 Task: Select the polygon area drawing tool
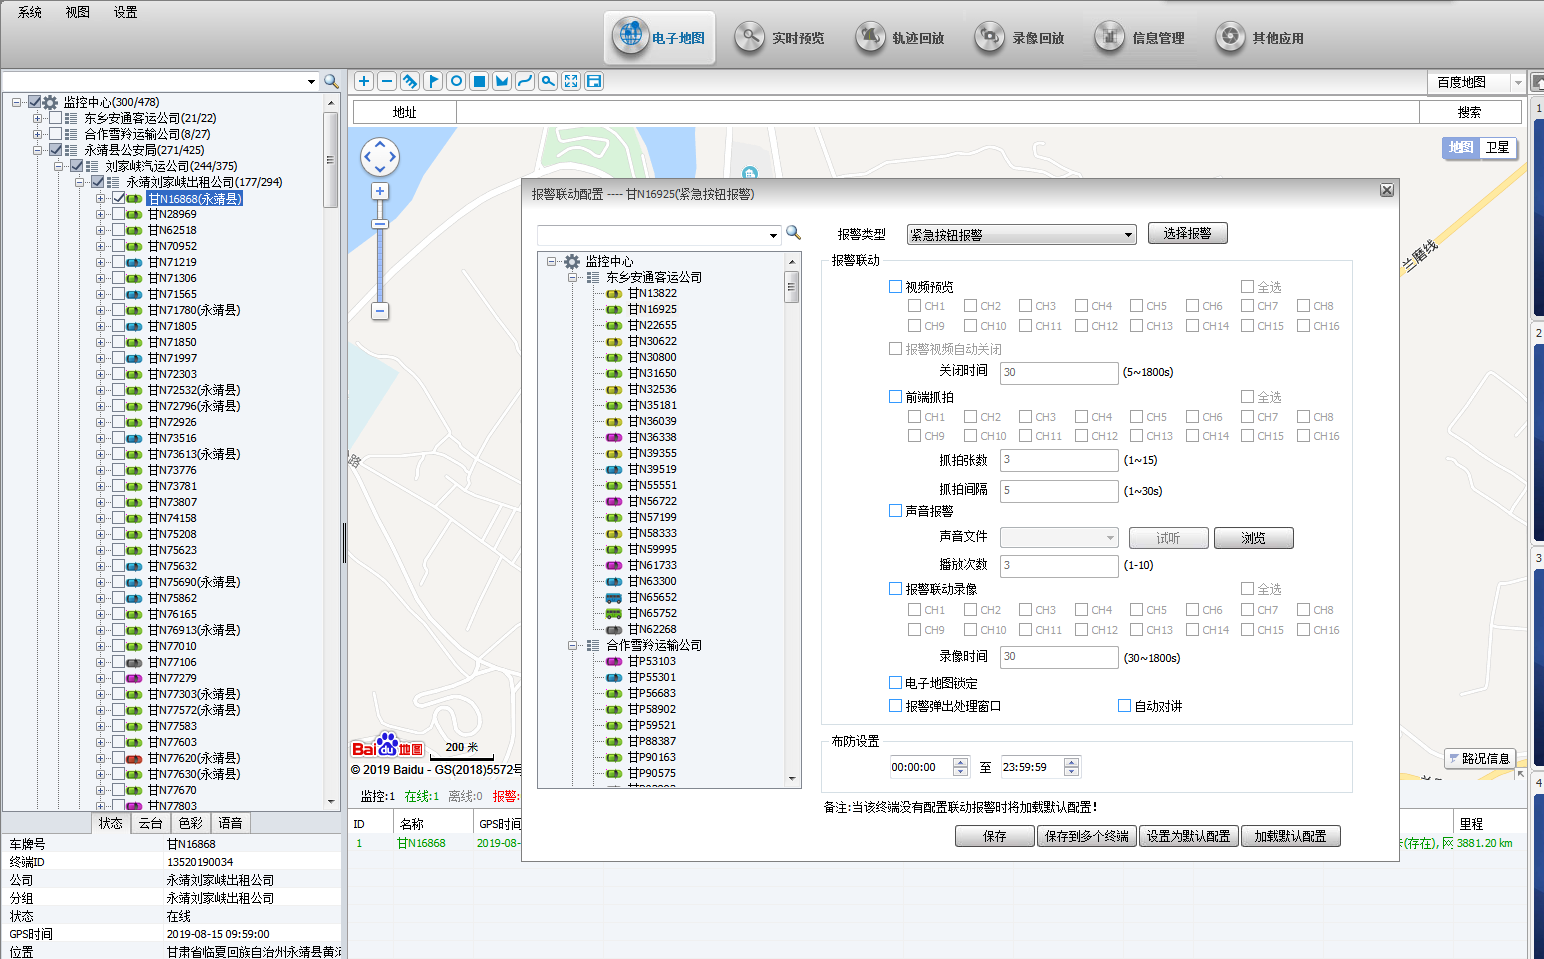click(x=502, y=81)
